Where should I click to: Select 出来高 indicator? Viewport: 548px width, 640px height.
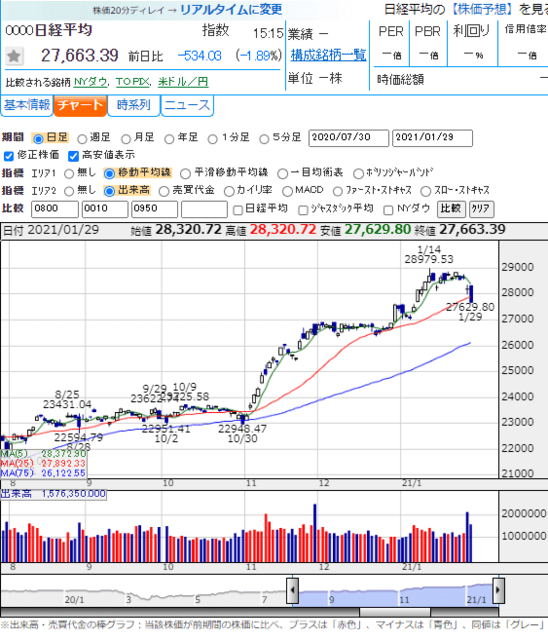click(x=109, y=191)
